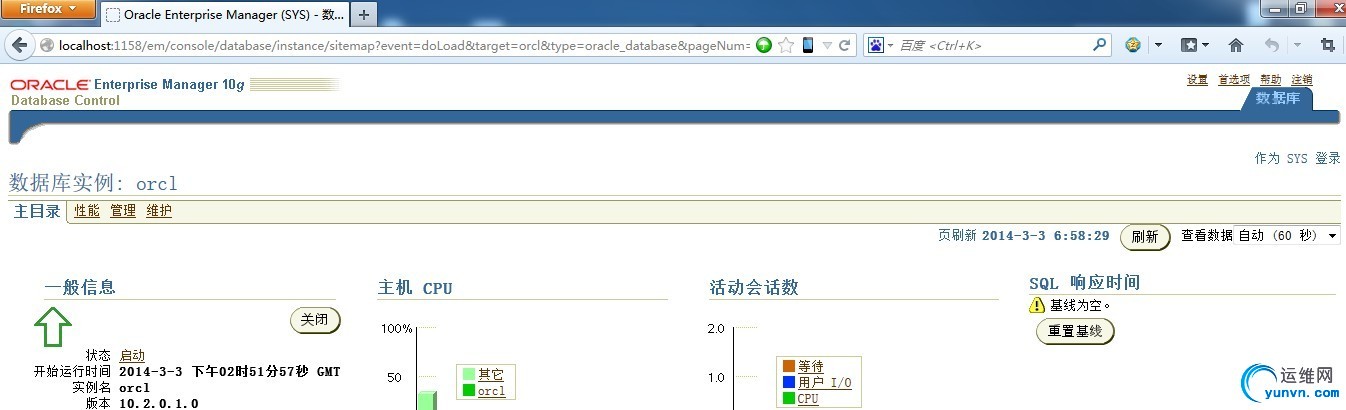Open the 维护 subtab
The height and width of the screenshot is (410, 1346).
pos(159,211)
